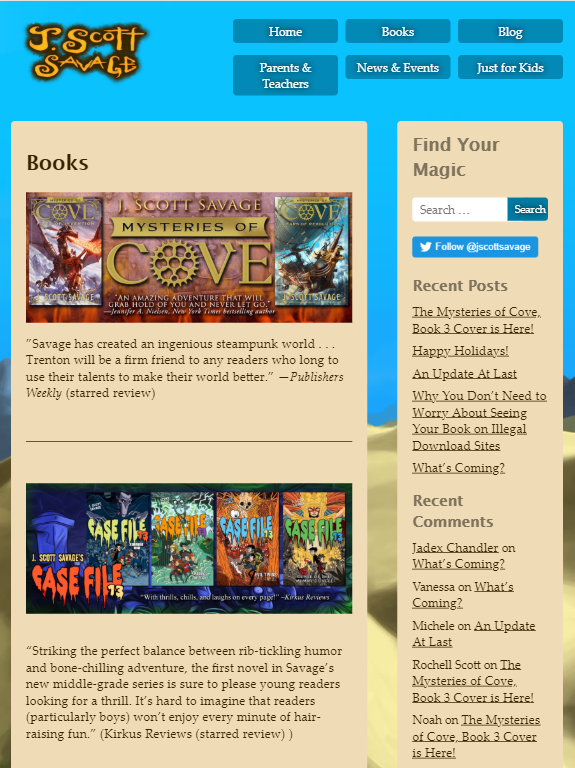Open the What's Coming? recent post link
Viewport: 575px width, 768px height.
point(458,468)
